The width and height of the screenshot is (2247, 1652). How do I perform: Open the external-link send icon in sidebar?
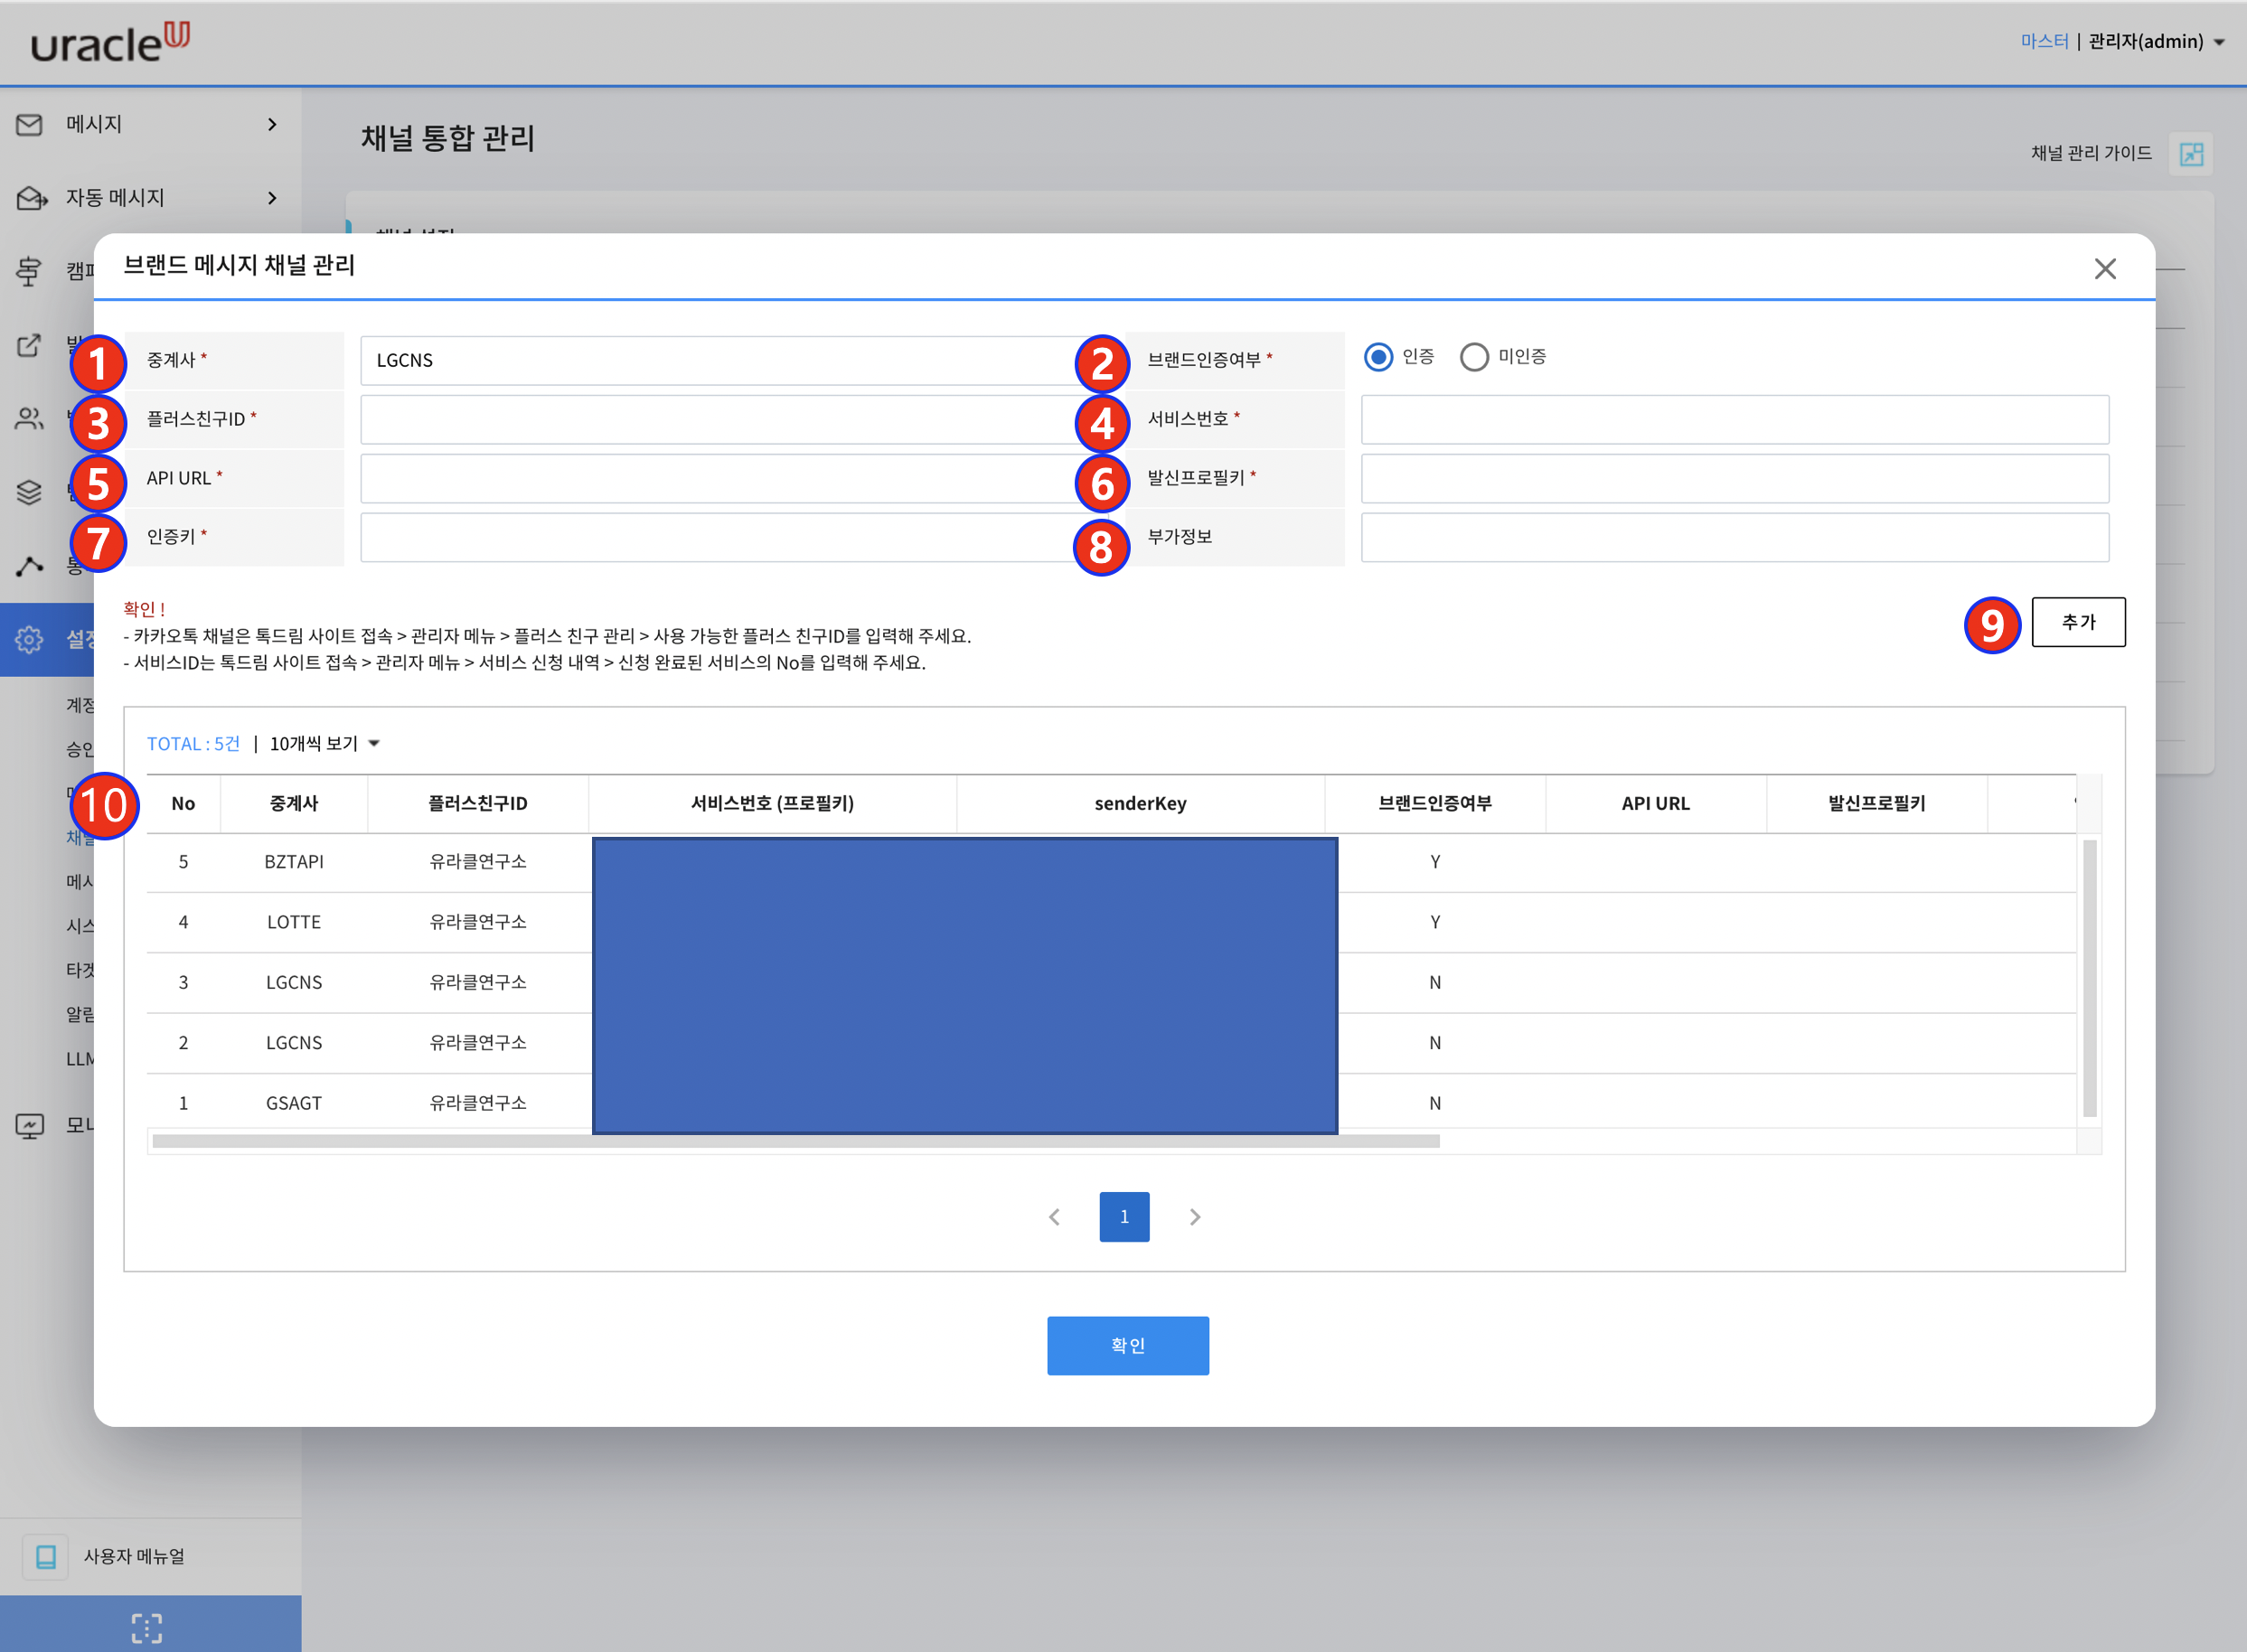pos(30,345)
